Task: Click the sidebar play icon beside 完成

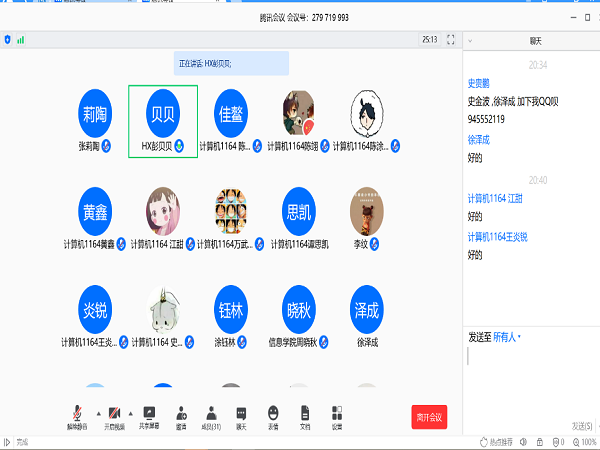Action: click(x=7, y=442)
